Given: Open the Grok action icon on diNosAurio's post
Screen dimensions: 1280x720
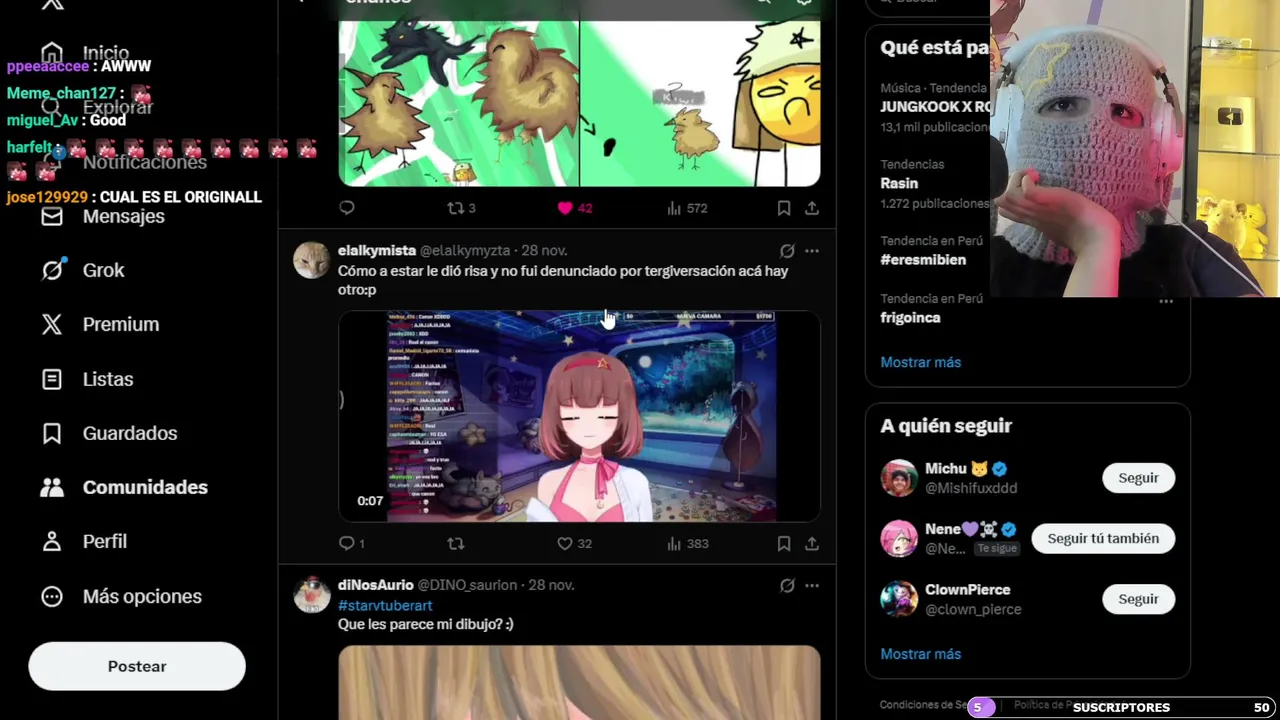Looking at the screenshot, I should [787, 585].
